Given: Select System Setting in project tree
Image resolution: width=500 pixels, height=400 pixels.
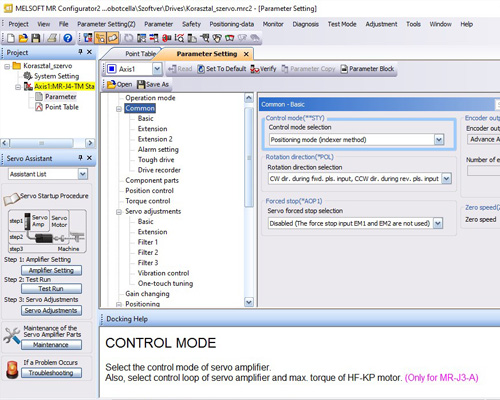Looking at the screenshot, I should coord(51,76).
